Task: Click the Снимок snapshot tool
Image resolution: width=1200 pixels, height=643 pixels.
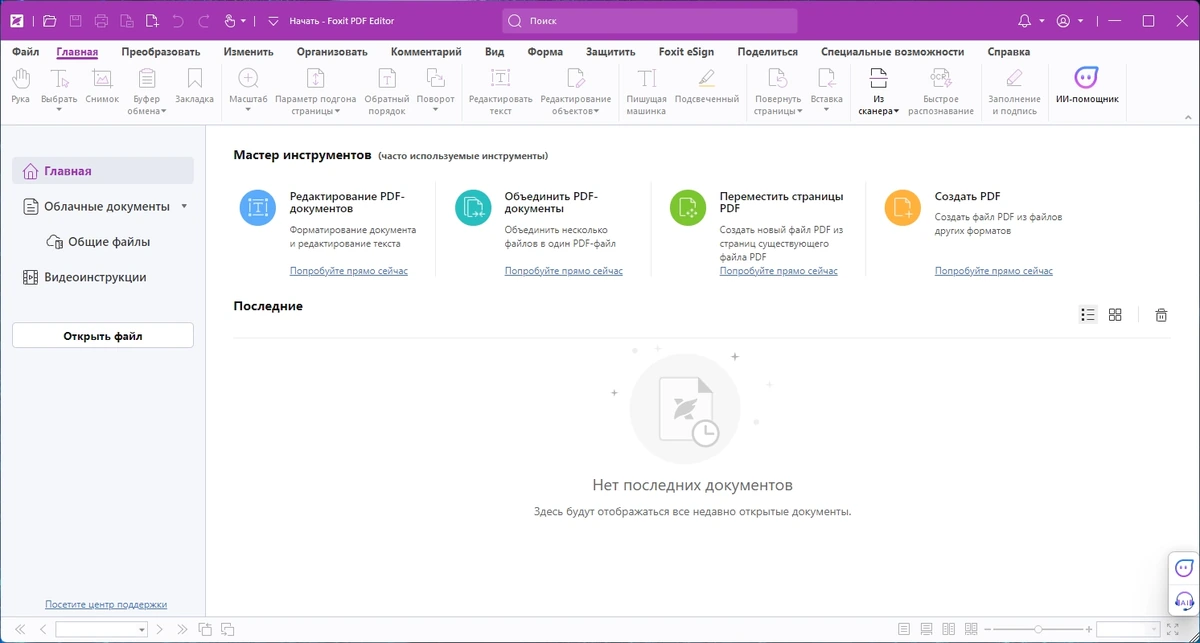Action: click(x=102, y=86)
